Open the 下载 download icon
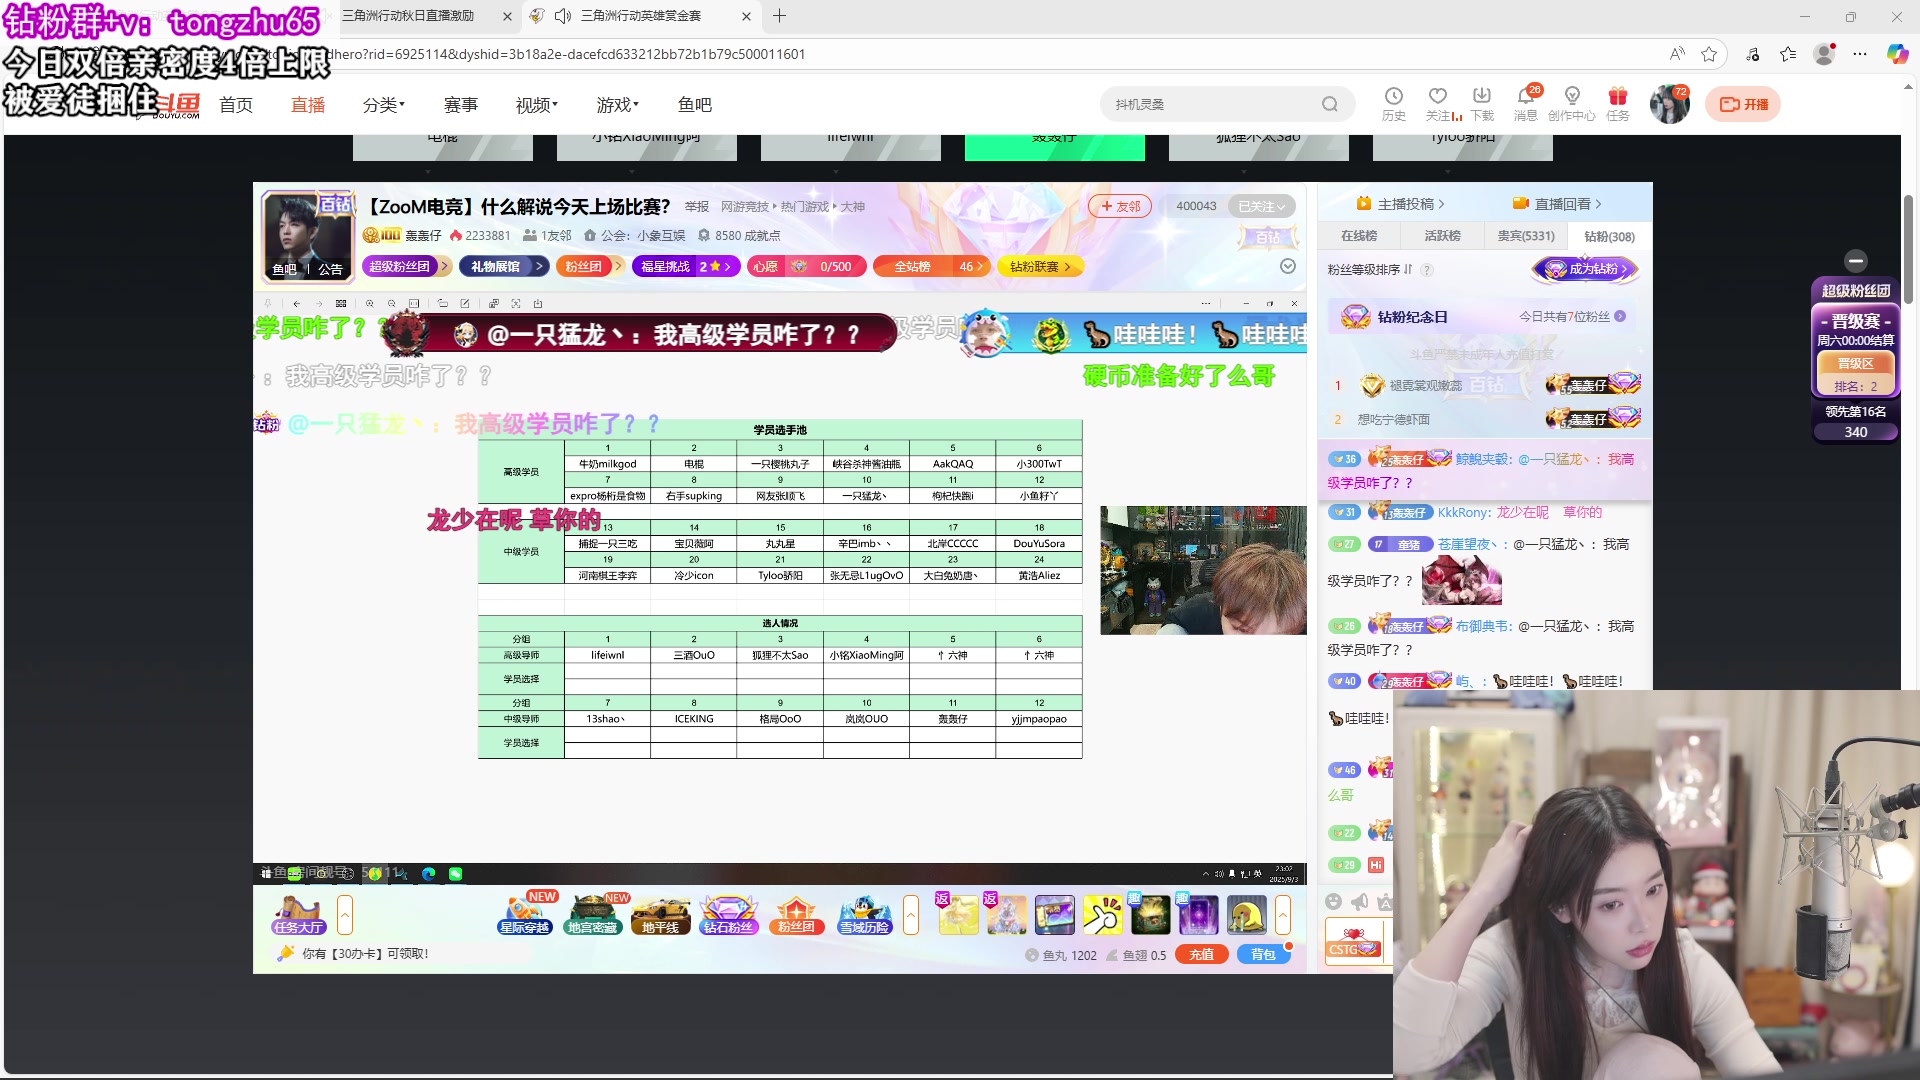The height and width of the screenshot is (1080, 1920). 1482,103
